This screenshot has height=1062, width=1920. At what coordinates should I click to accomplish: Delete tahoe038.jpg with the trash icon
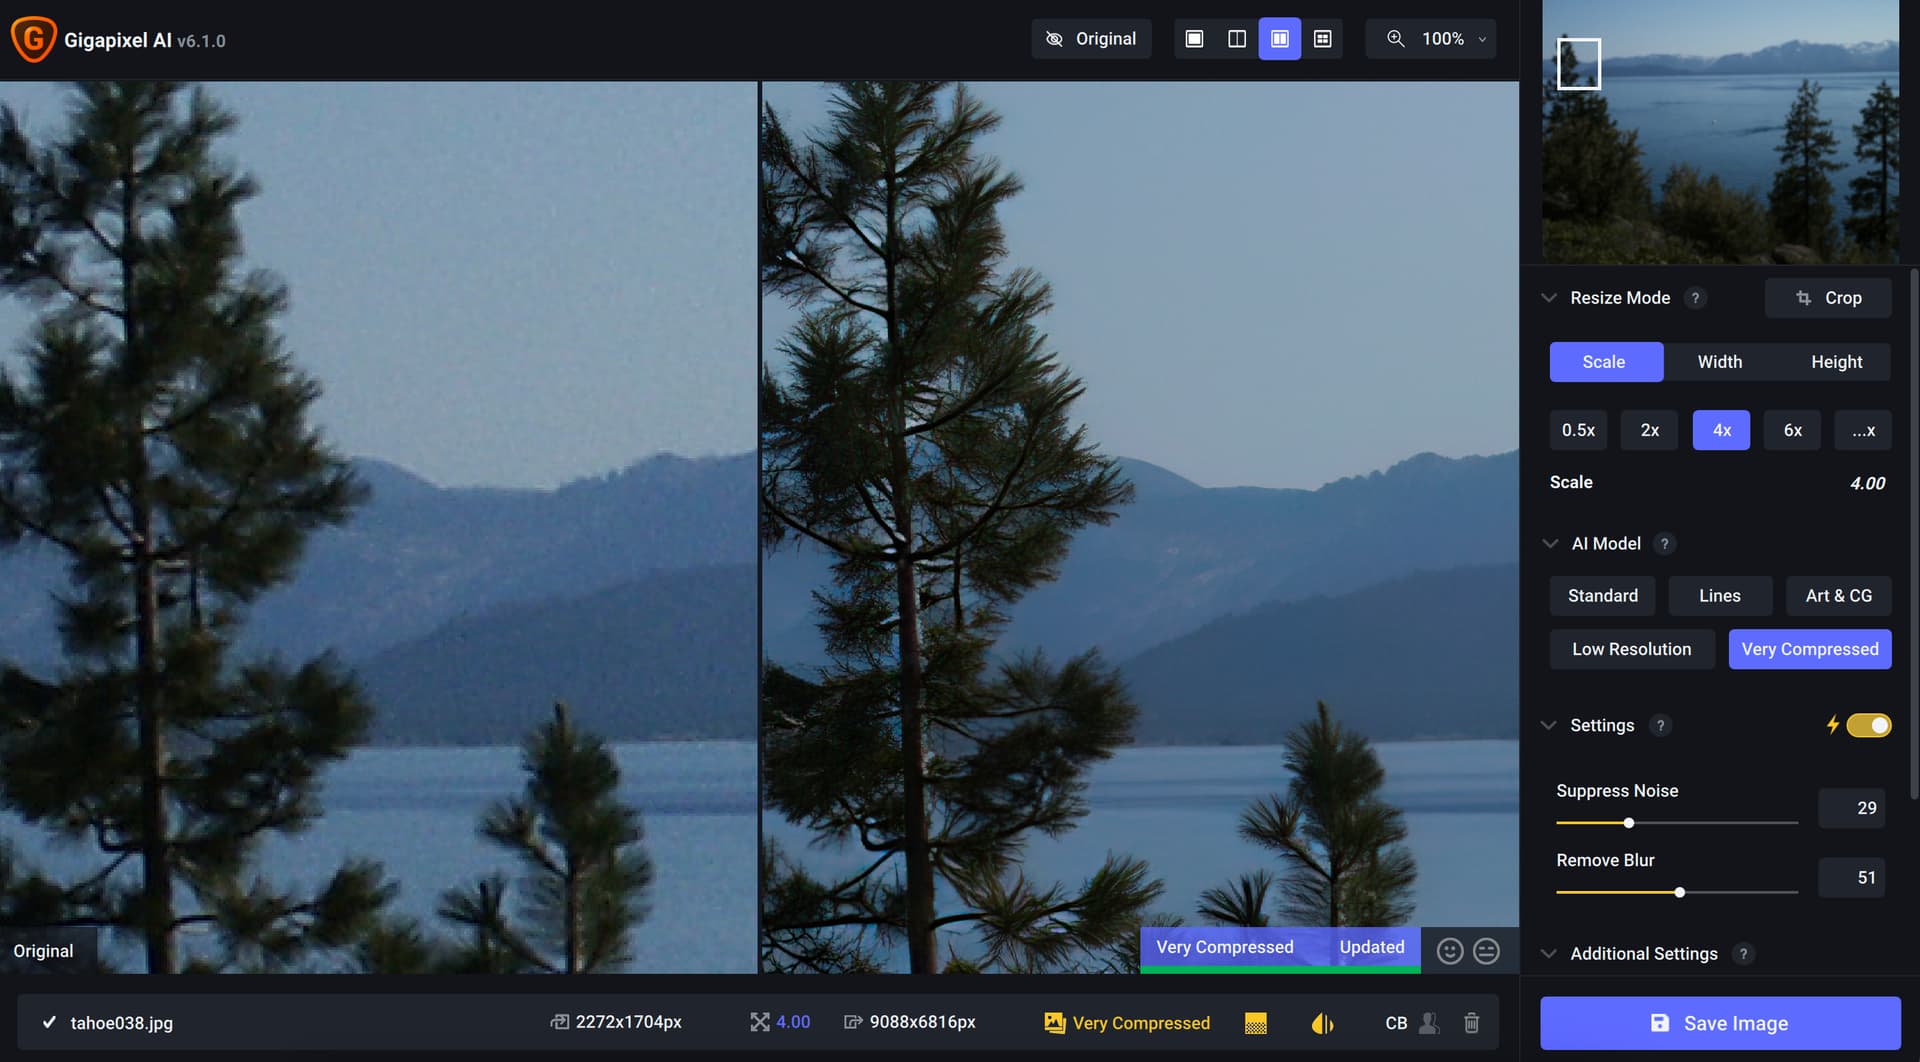click(1471, 1023)
